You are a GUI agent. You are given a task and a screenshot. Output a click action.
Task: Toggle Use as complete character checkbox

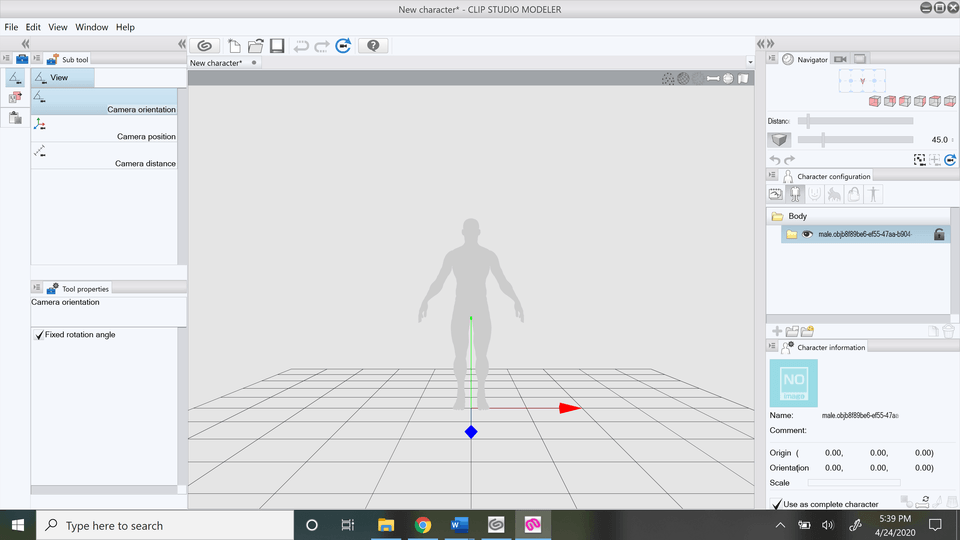(777, 504)
